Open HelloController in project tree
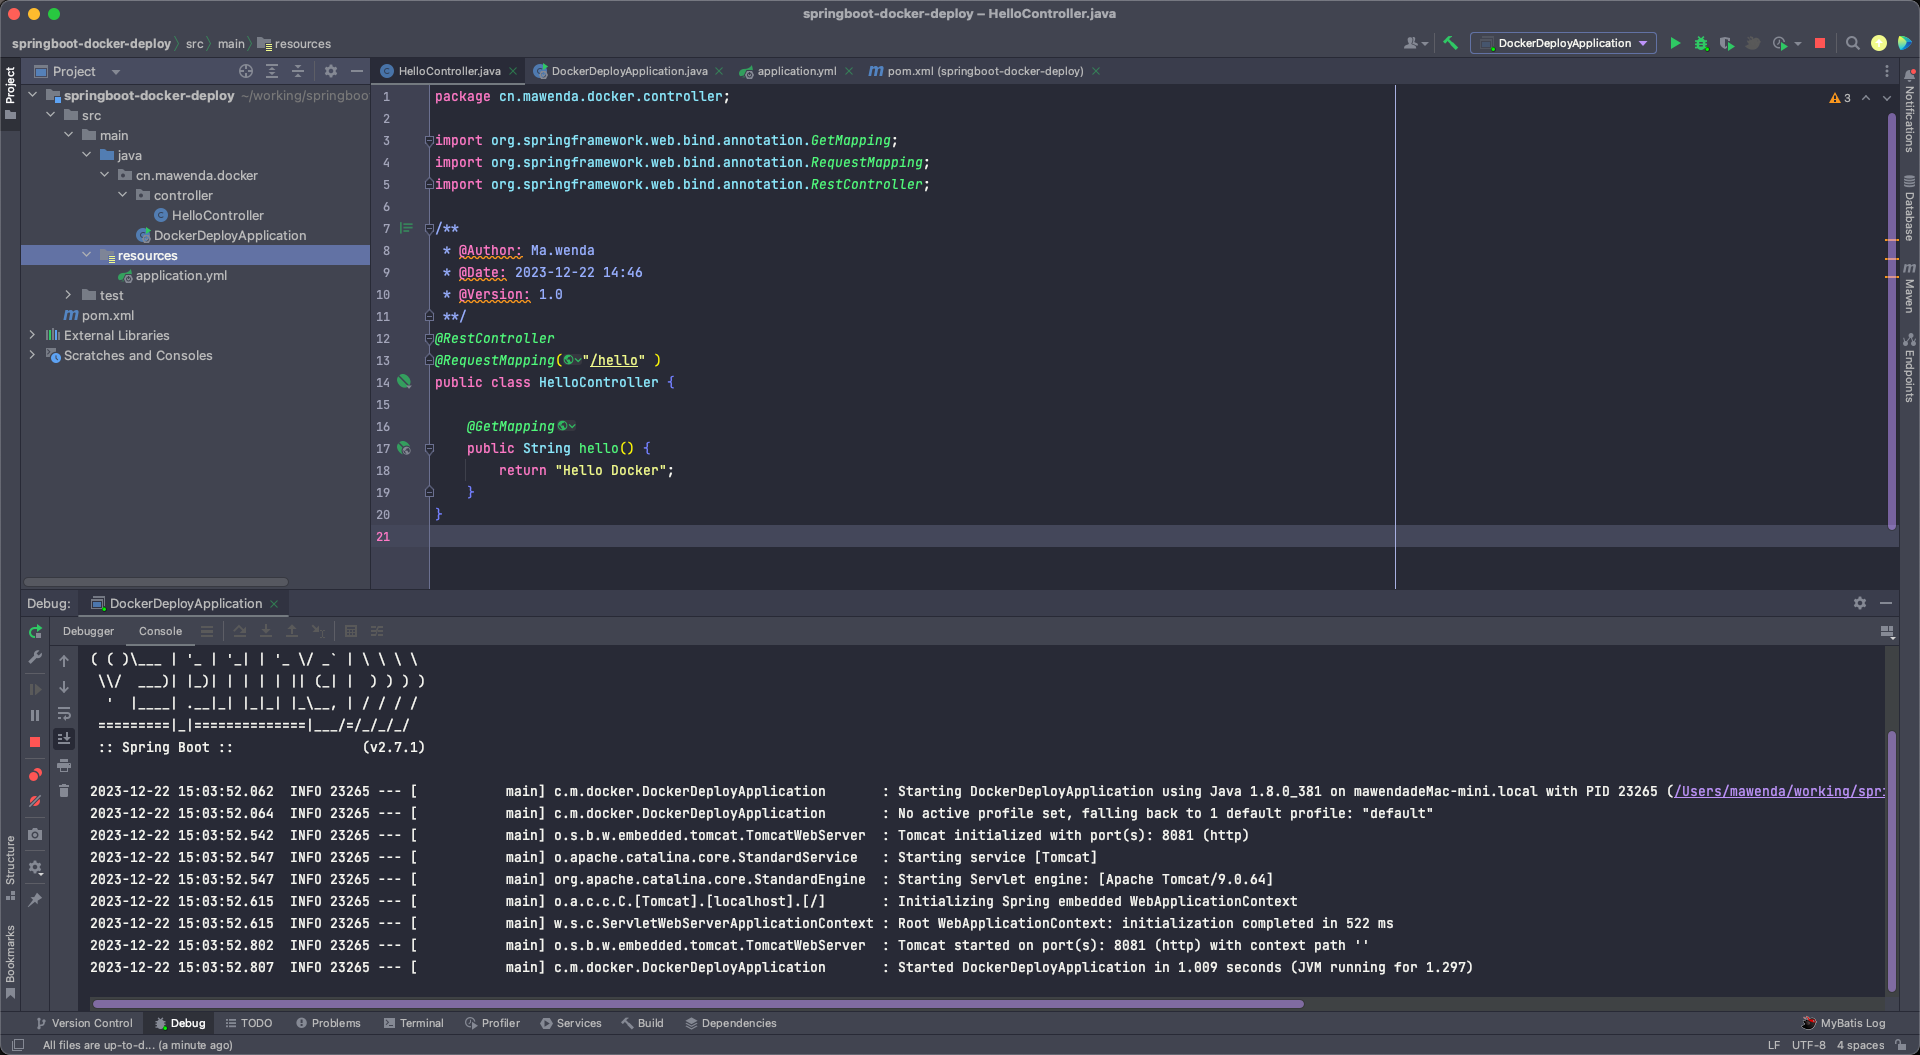 pyautogui.click(x=208, y=215)
